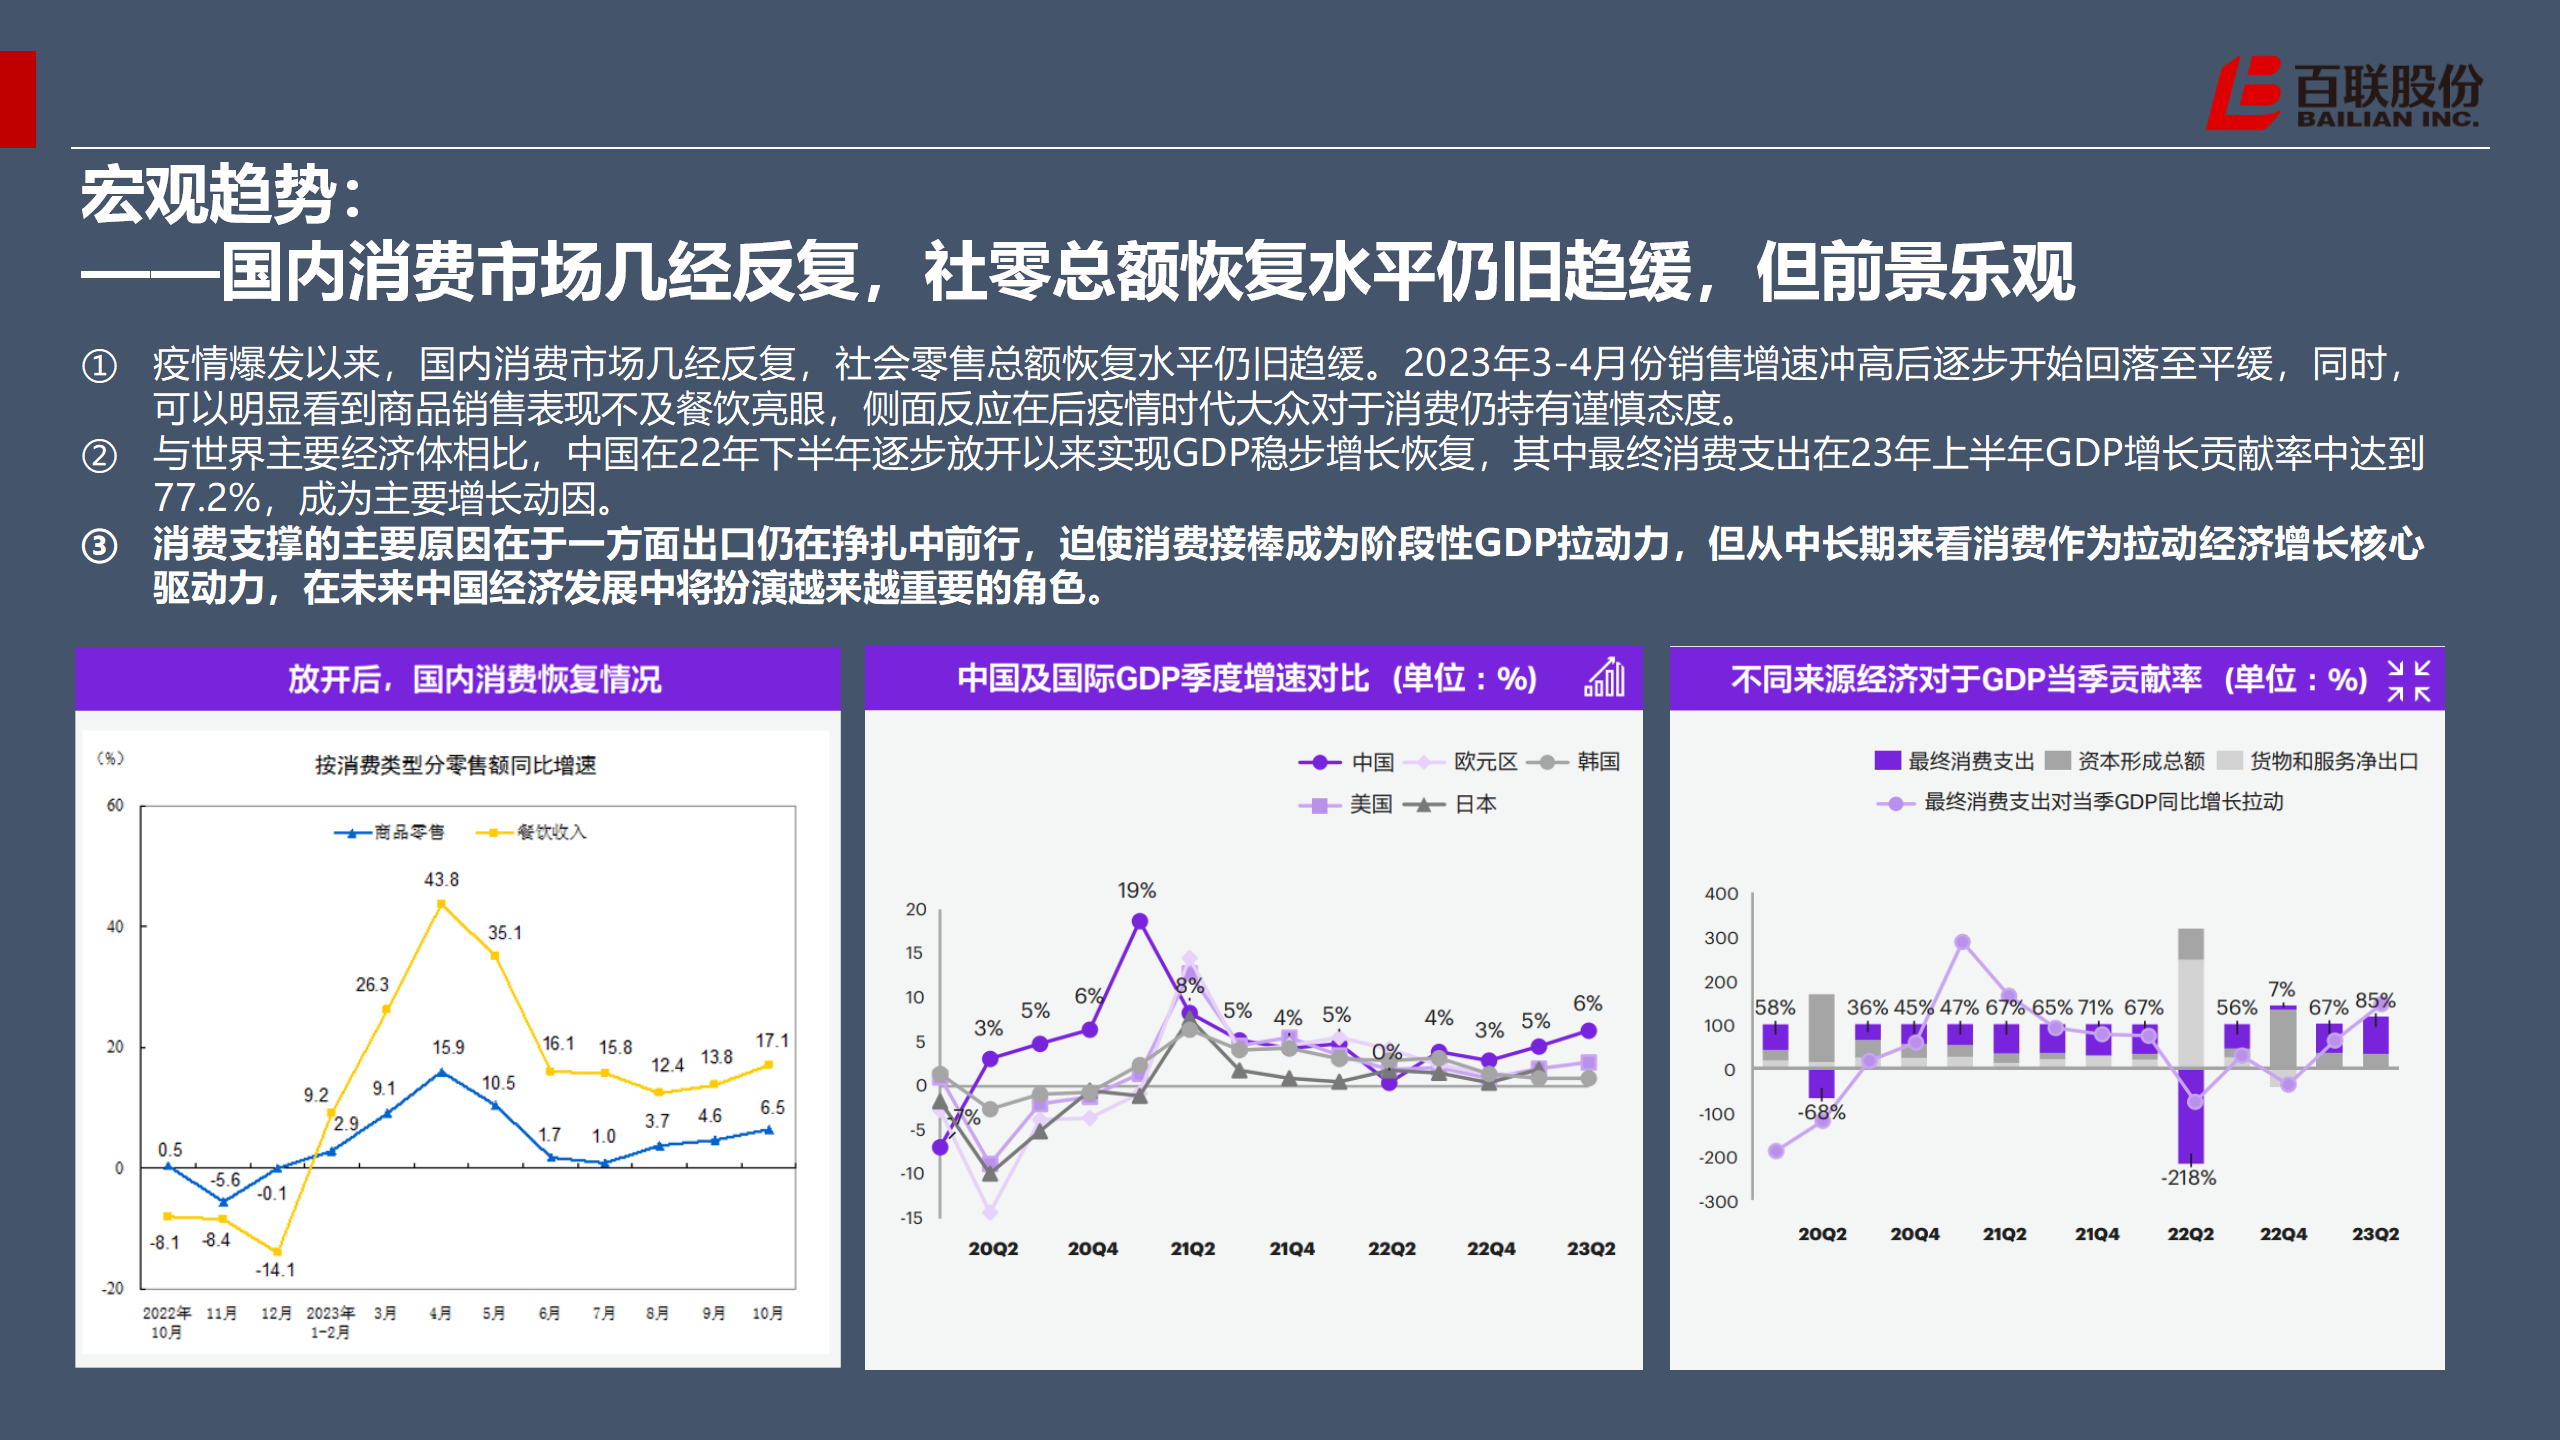Screen dimensions: 2560x1440
Task: Click the purple 最终消费支出 legend swatch
Action: coord(1887,761)
